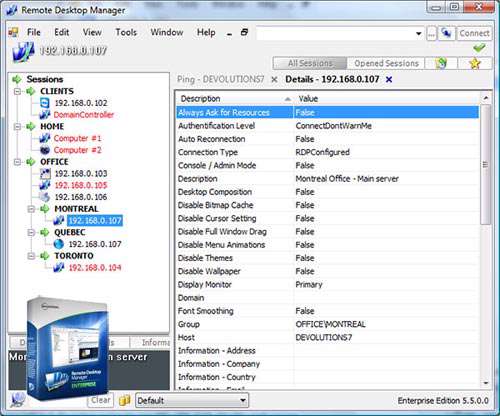This screenshot has height=416, width=500.
Task: Click the ConnectDontWarnMe value
Action: click(x=333, y=126)
